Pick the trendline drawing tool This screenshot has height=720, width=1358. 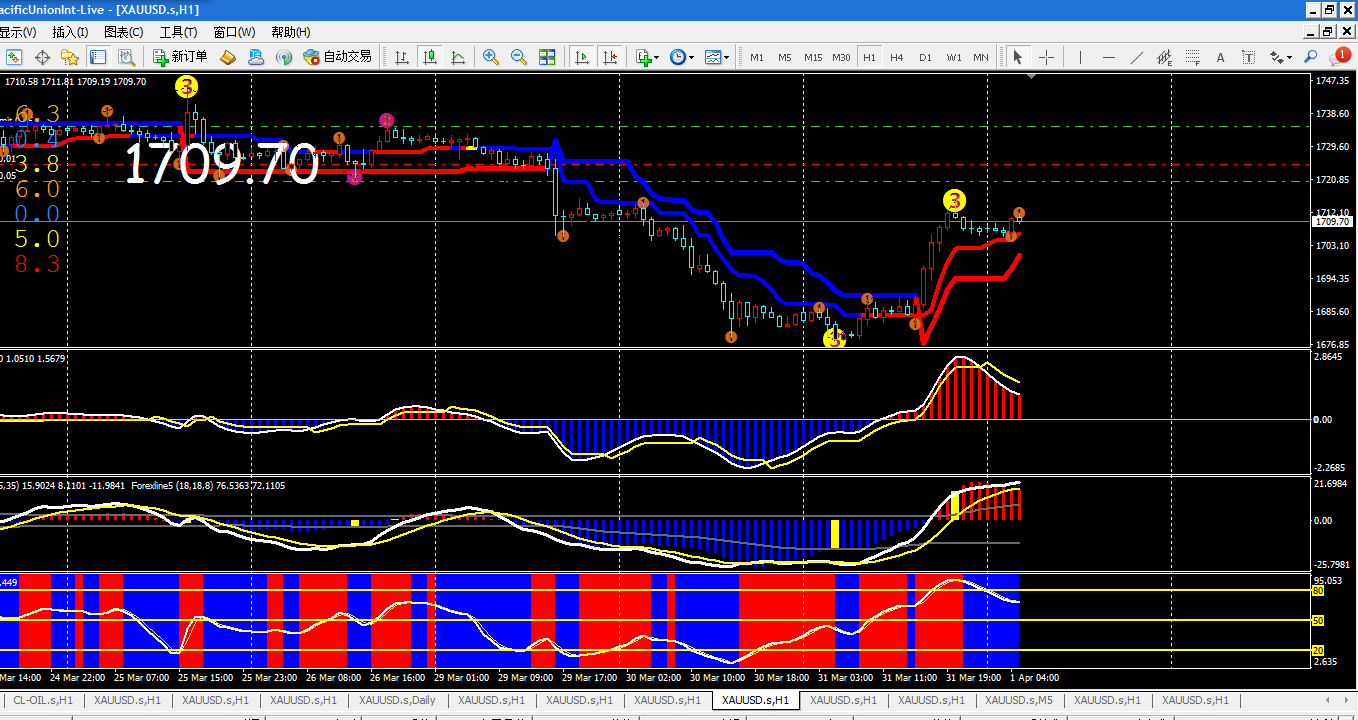click(x=1136, y=57)
